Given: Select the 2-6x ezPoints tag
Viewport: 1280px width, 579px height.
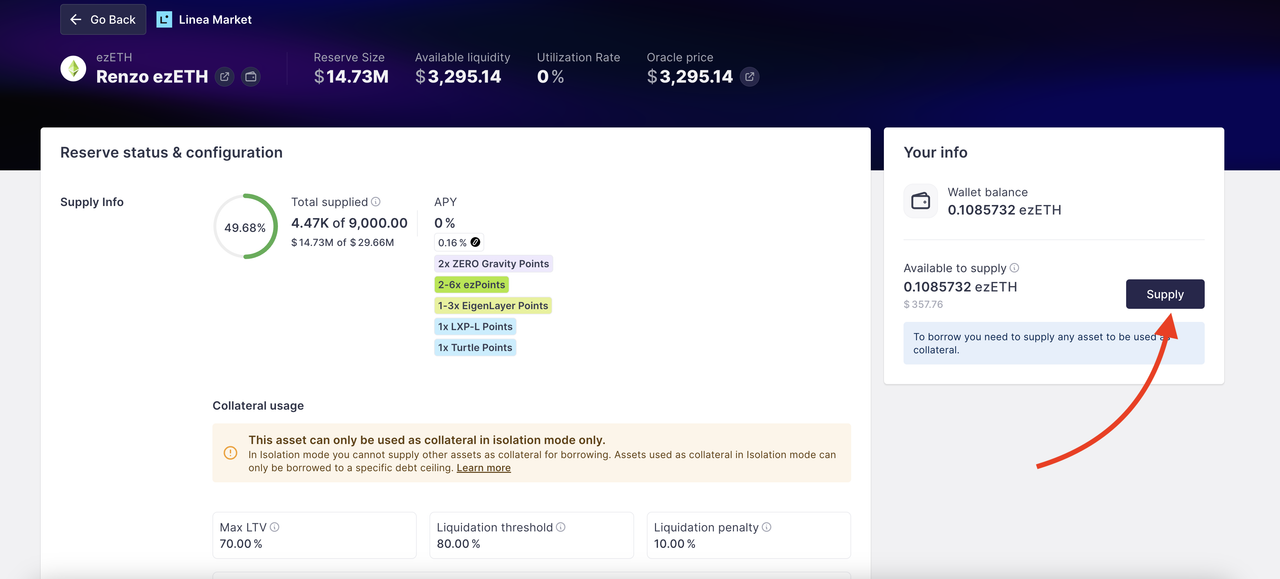Looking at the screenshot, I should point(472,285).
